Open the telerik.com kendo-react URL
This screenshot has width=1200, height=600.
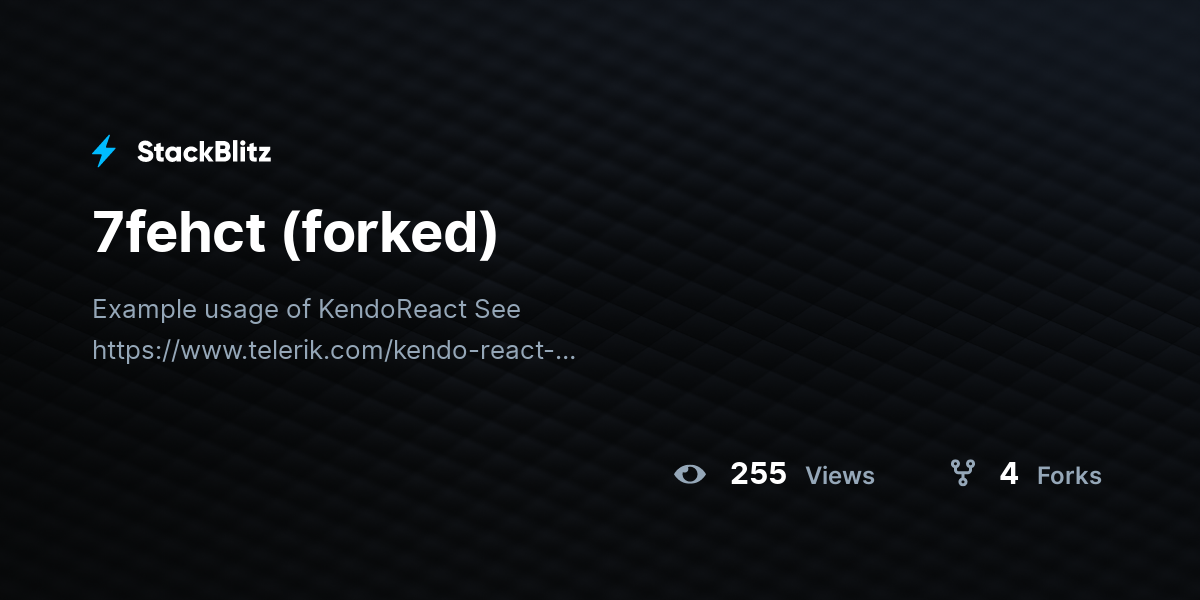[334, 351]
